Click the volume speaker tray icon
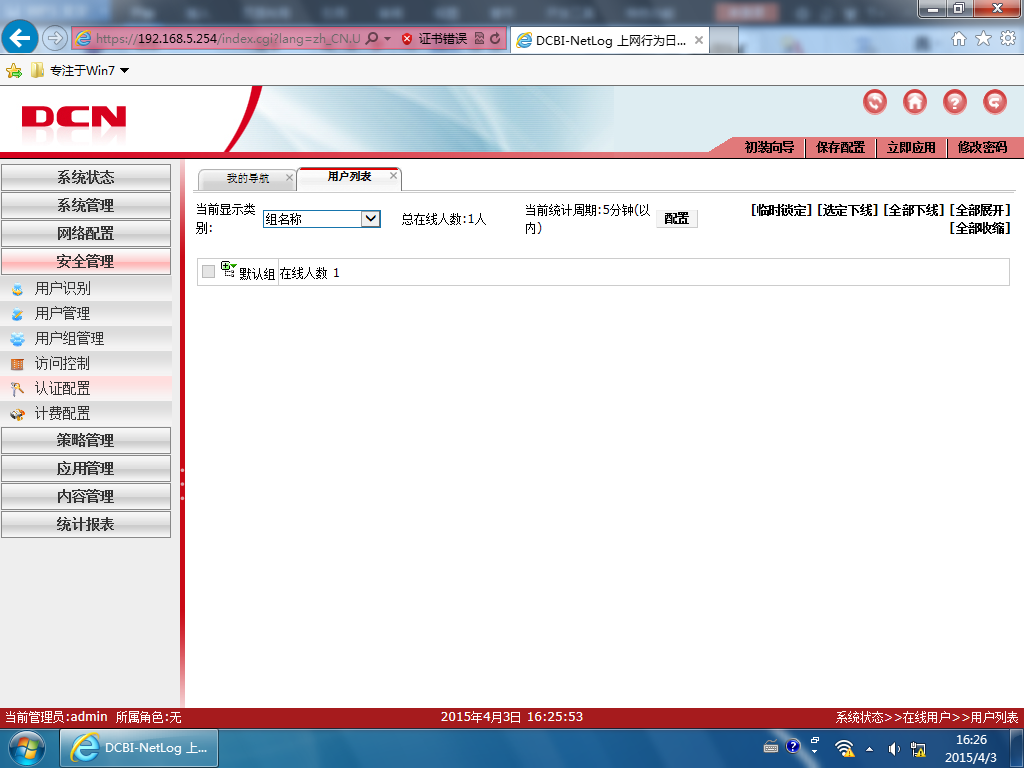1024x768 pixels. point(894,749)
